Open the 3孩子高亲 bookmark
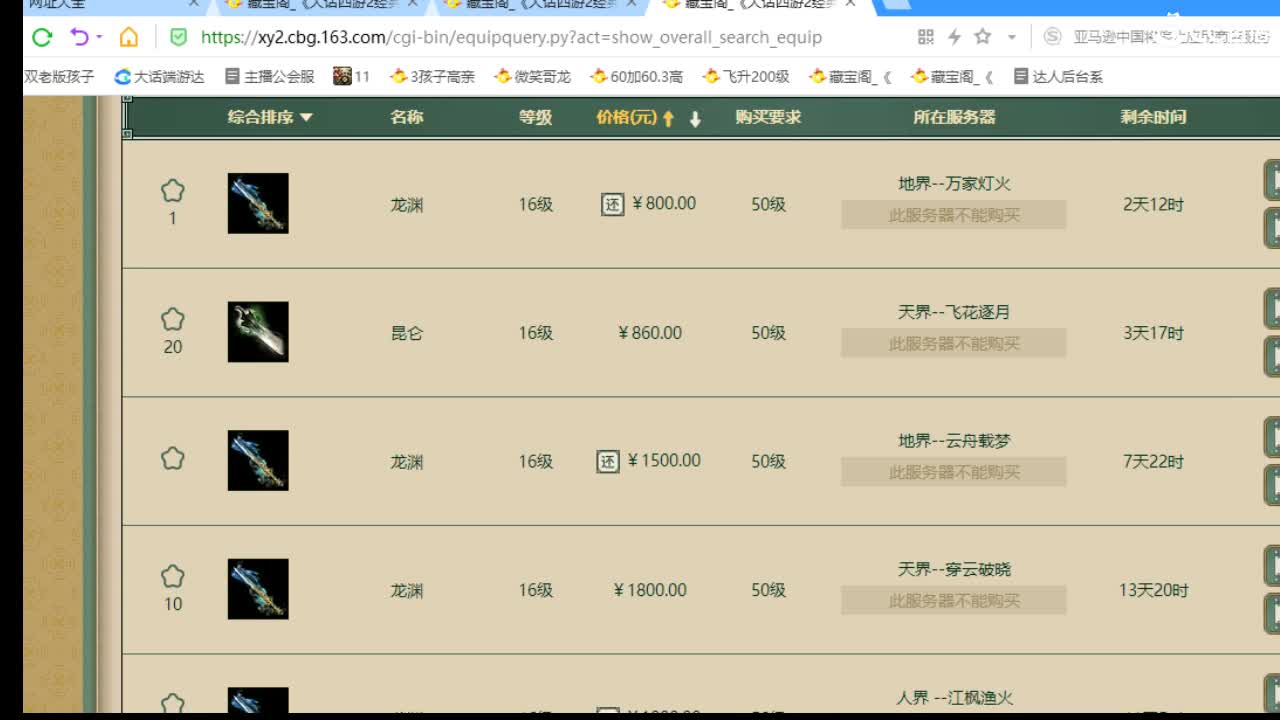This screenshot has width=1280, height=720. 433,76
